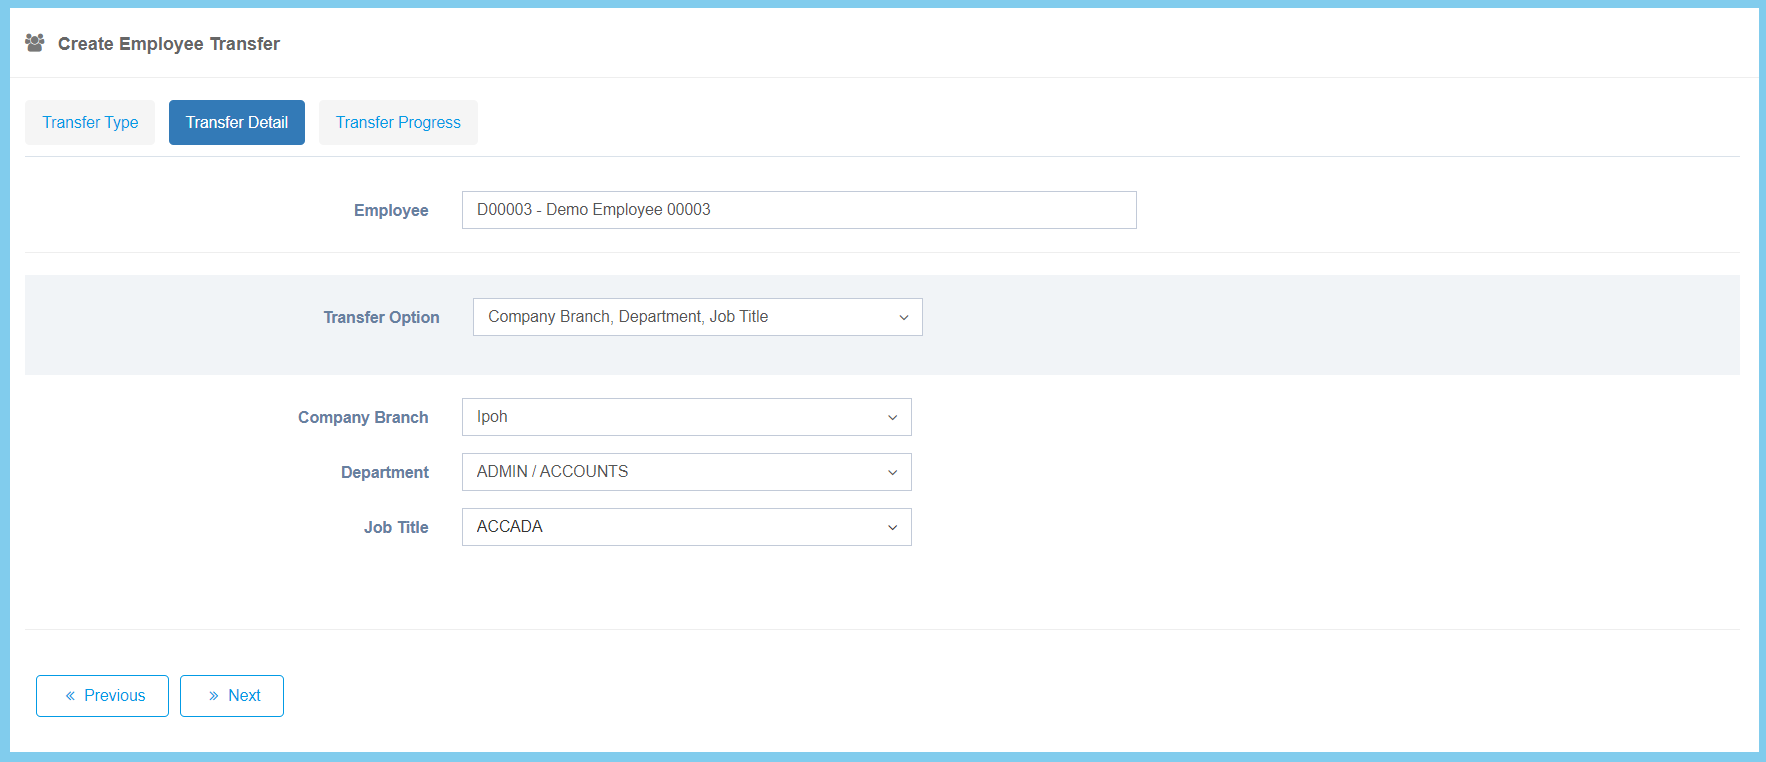Click the Job Title label
1766x762 pixels.
pyautogui.click(x=396, y=527)
